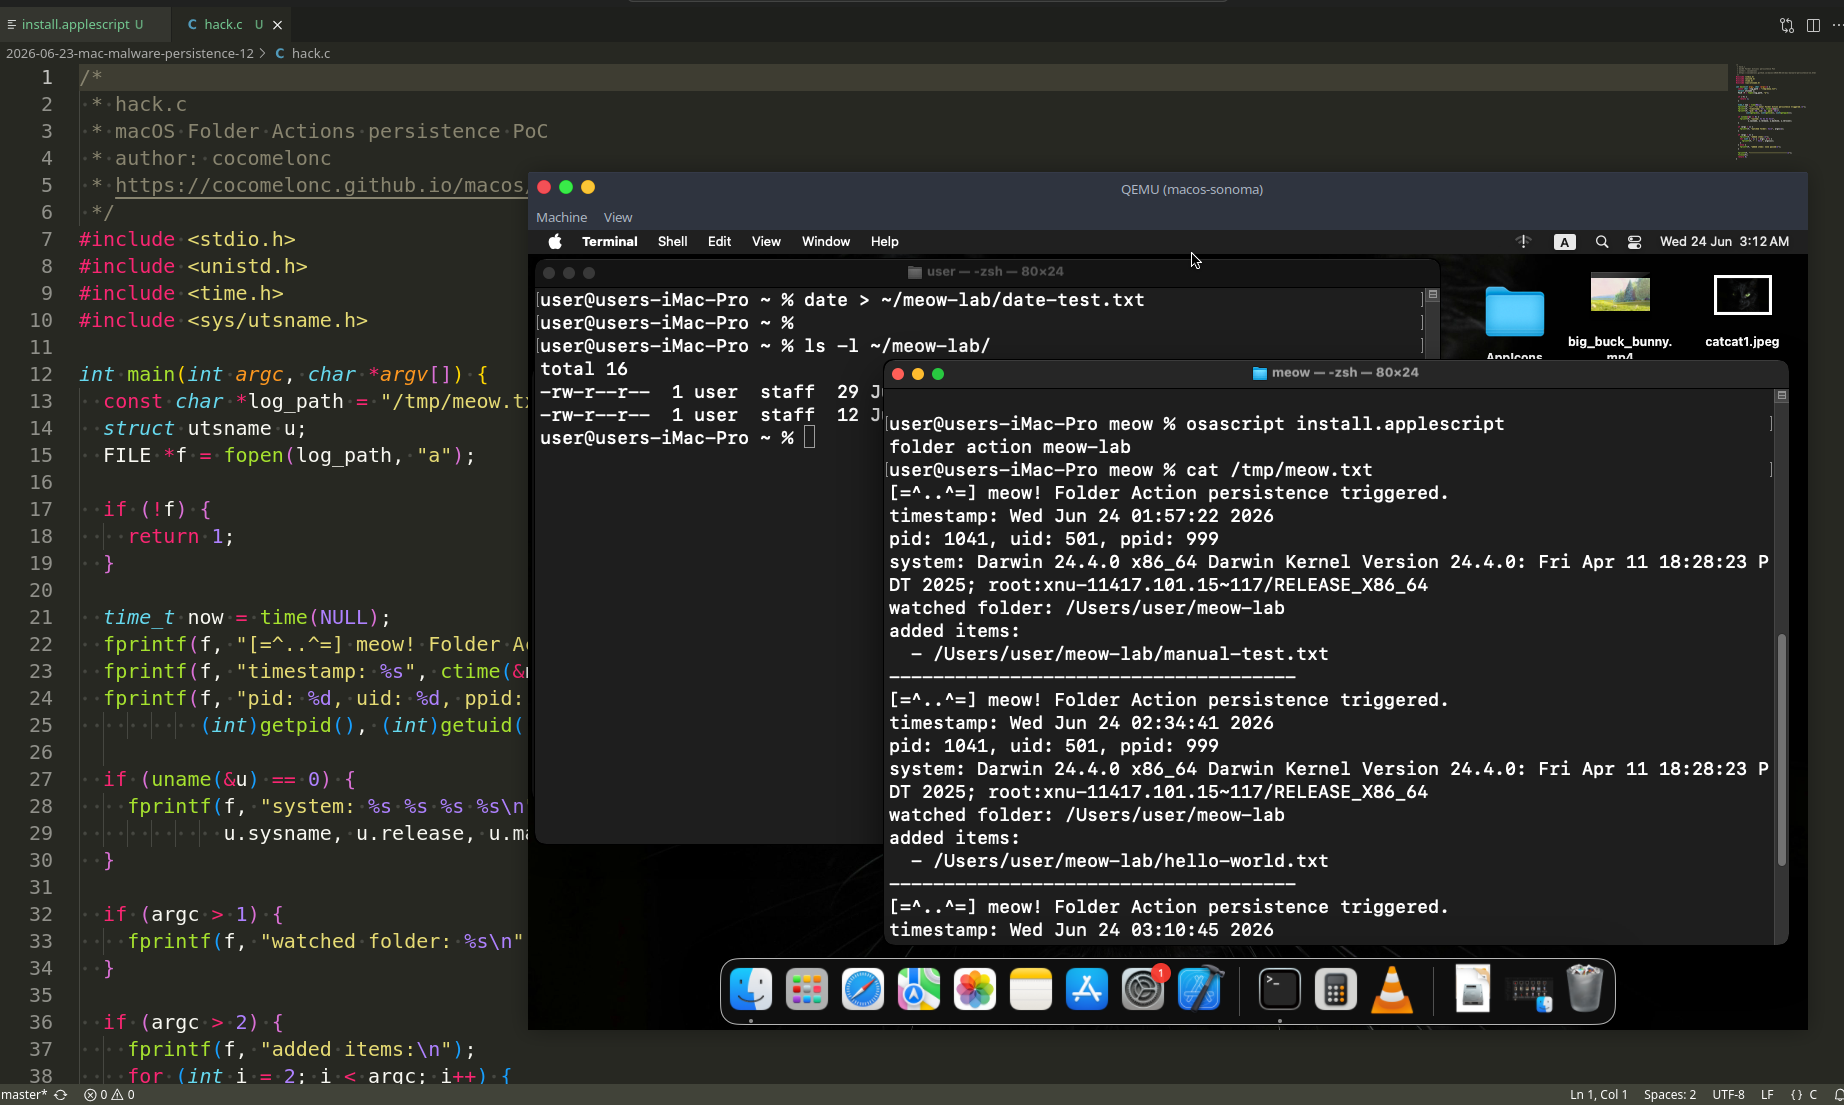Open QEMU View menu
This screenshot has width=1844, height=1105.
(x=618, y=217)
